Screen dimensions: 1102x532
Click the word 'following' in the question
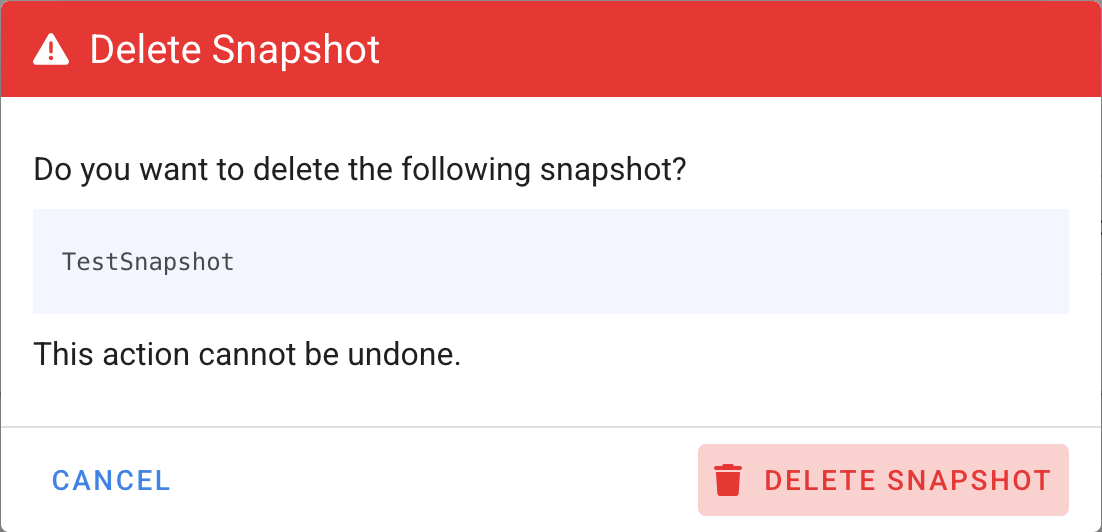point(466,169)
